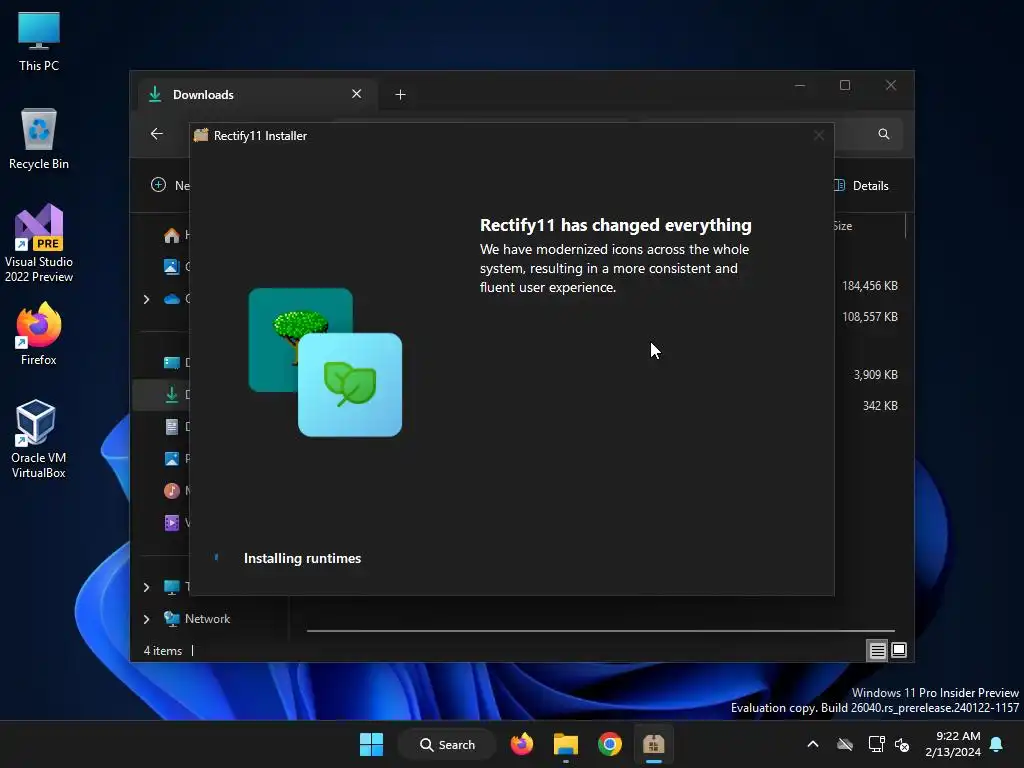Open the This PC desktop icon

tap(39, 42)
